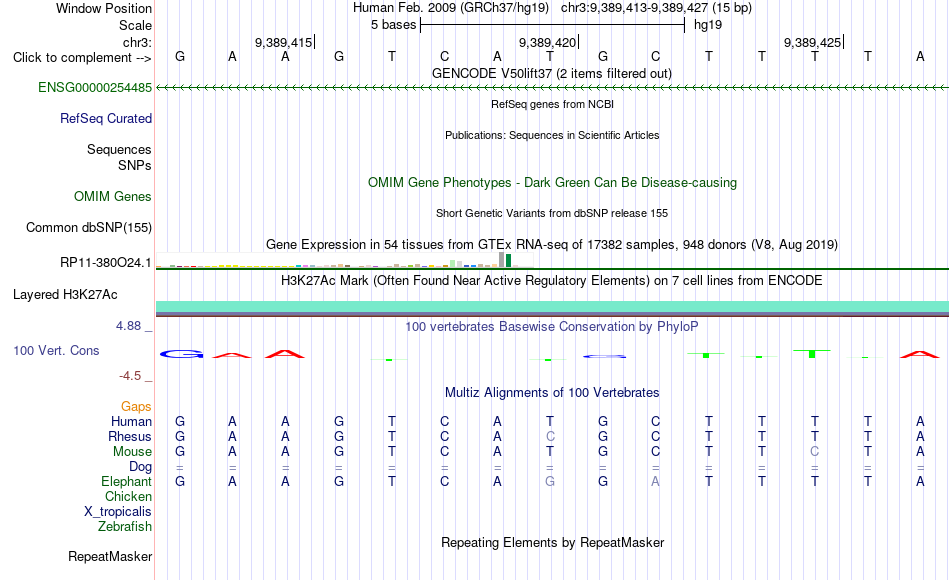Click Repeating Elements by RepeatMasker title

(x=552, y=542)
